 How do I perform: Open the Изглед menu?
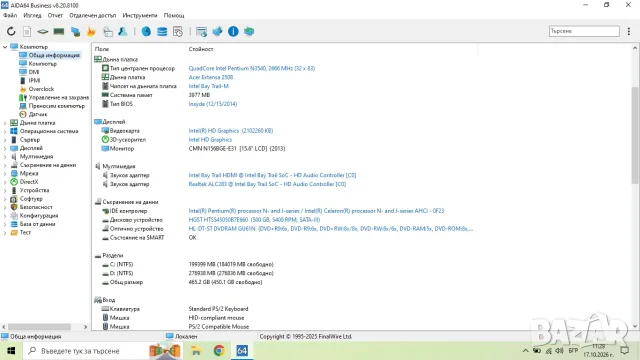32,16
